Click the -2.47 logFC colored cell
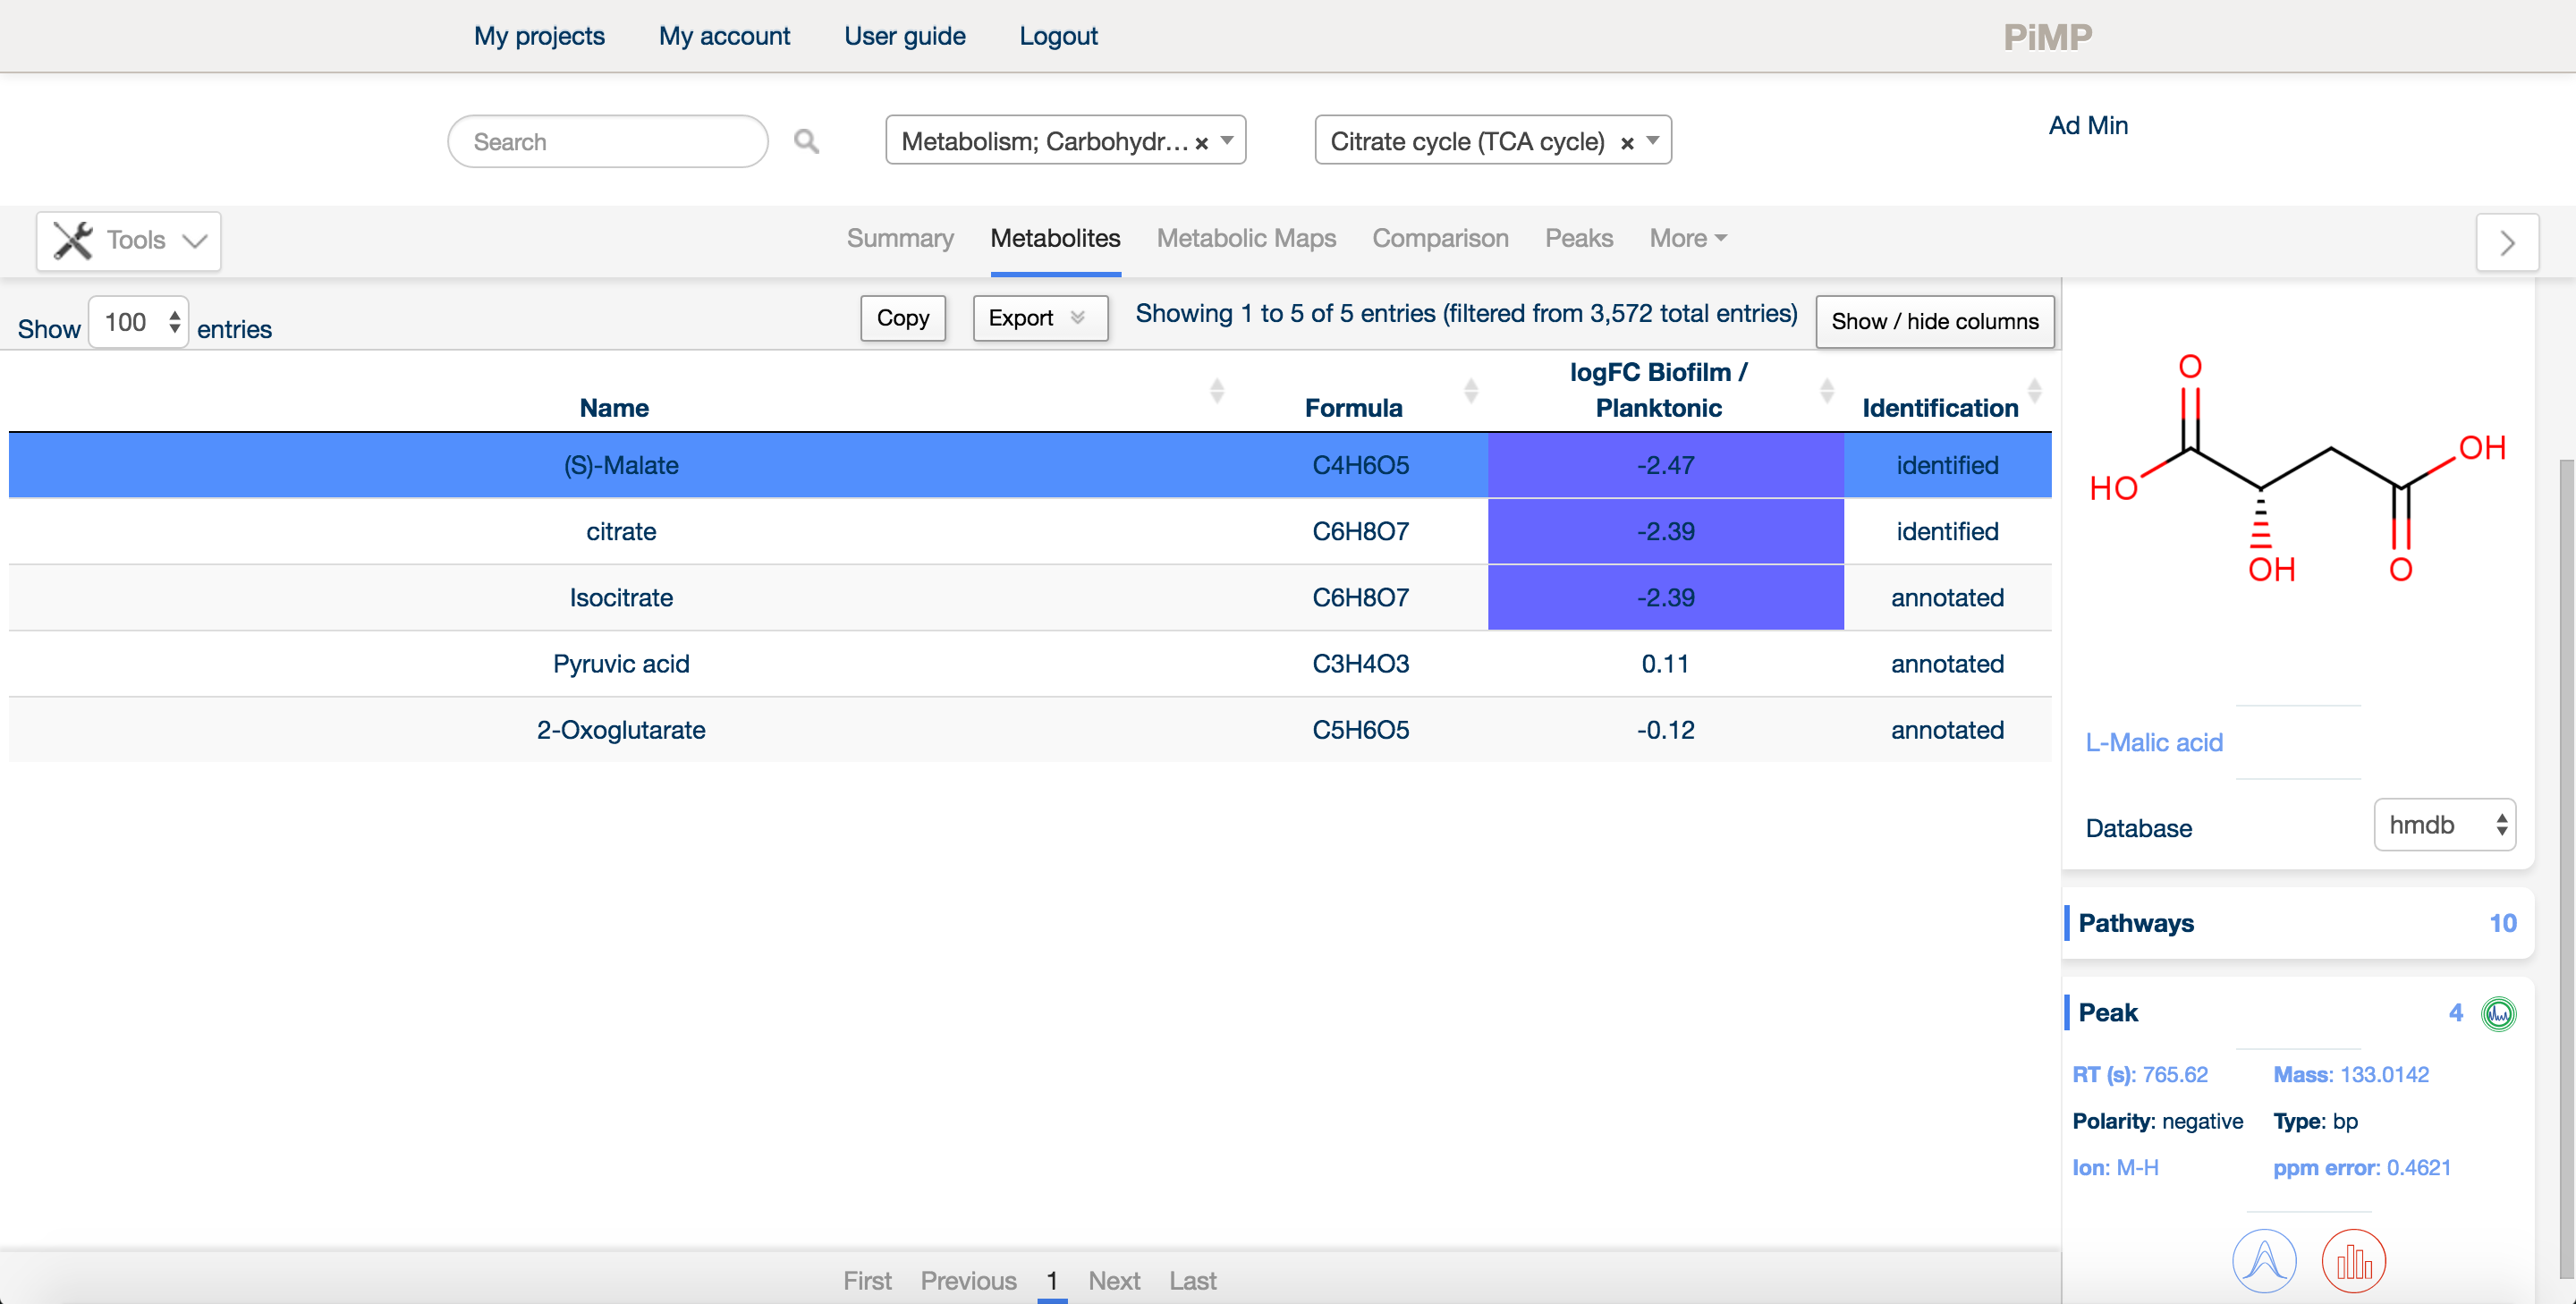This screenshot has height=1304, width=2576. click(1665, 465)
